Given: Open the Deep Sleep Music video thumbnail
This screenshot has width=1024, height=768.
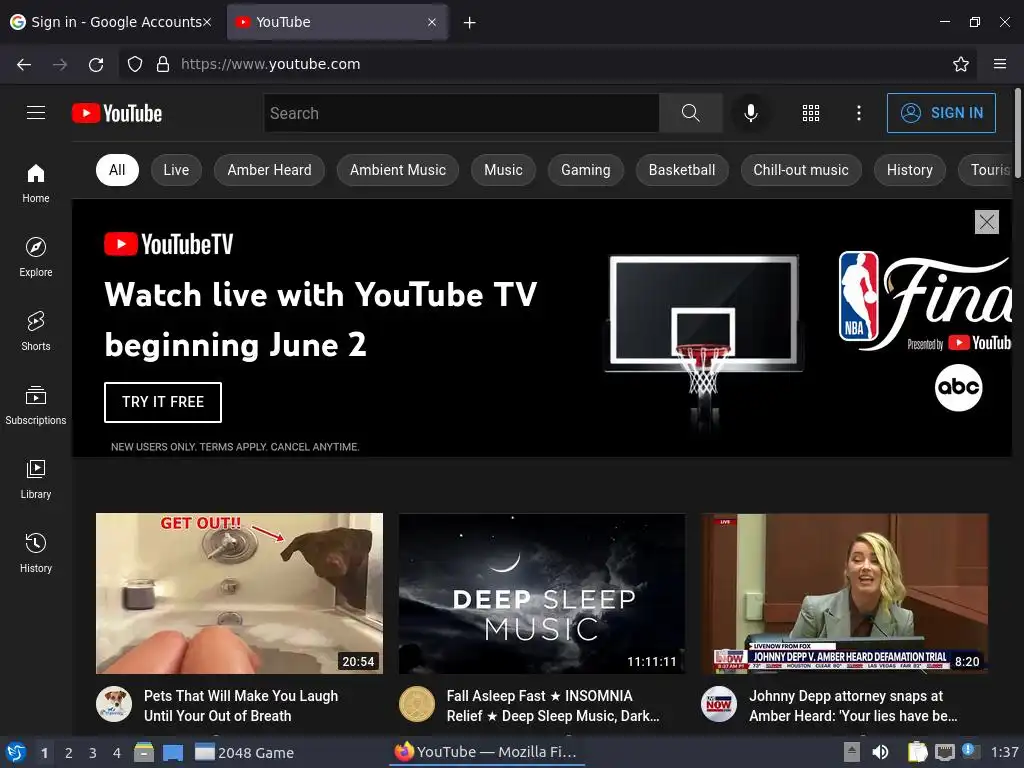Looking at the screenshot, I should click(542, 593).
